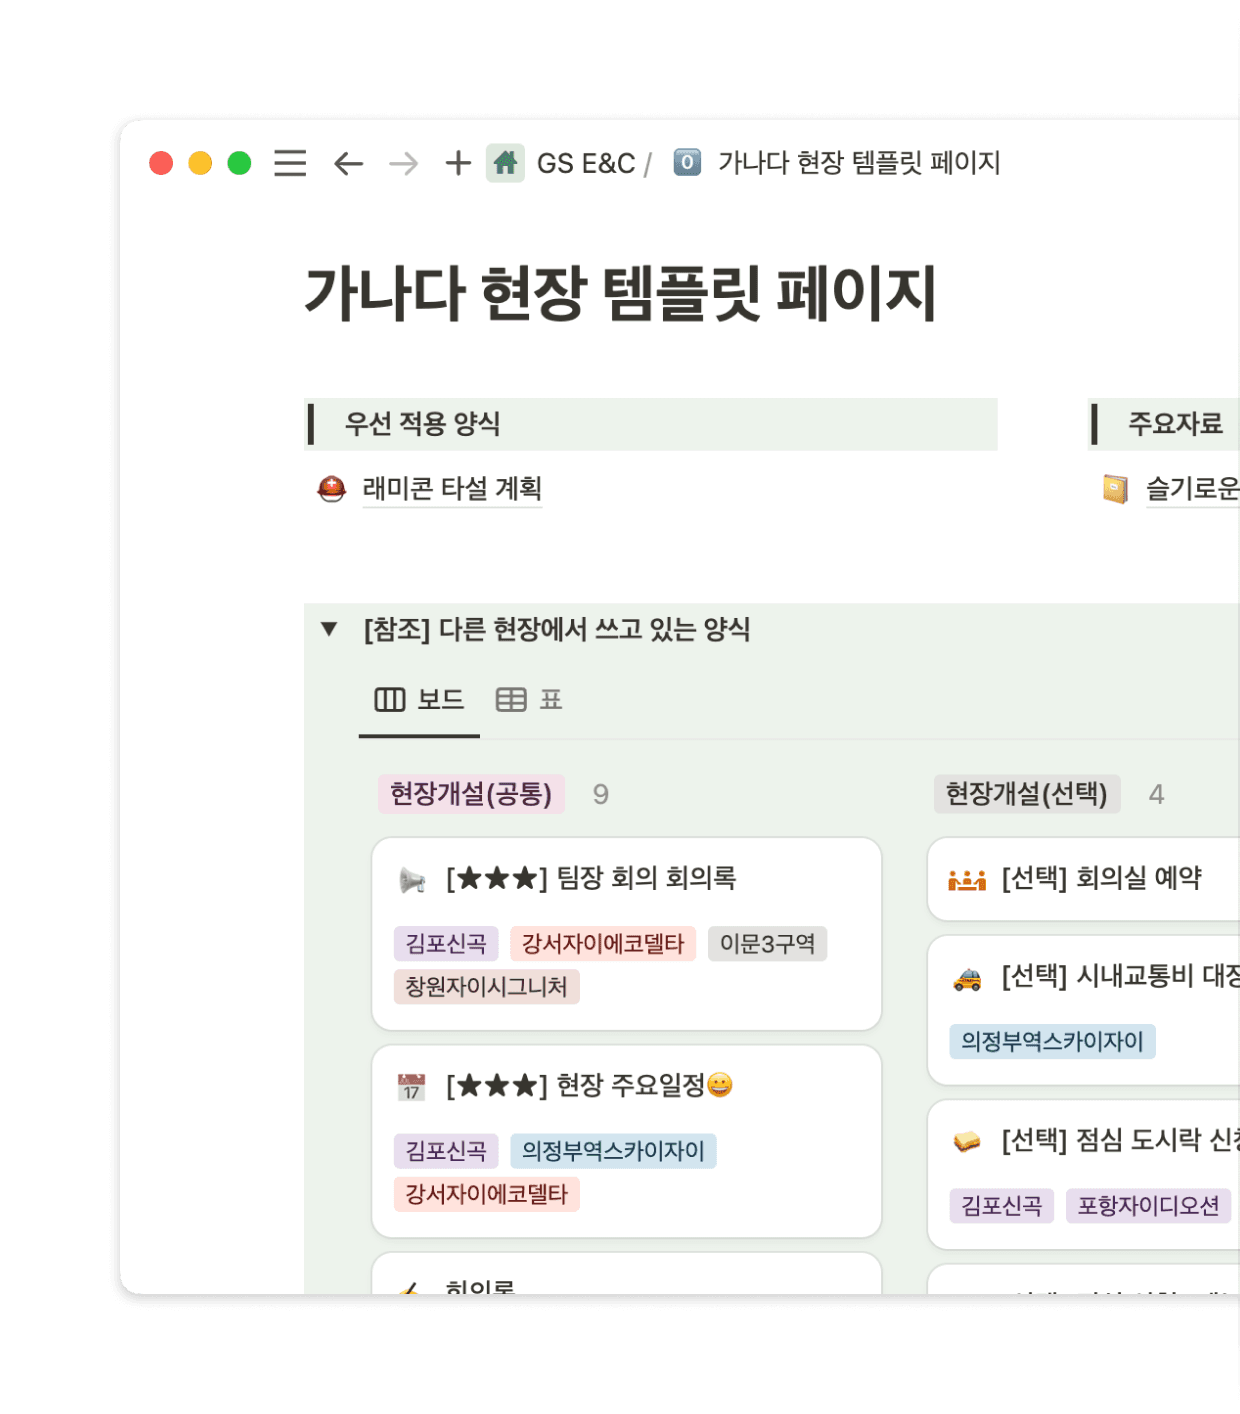Switch to the 표 view tab
Screen dimensions: 1240x1414
528,700
